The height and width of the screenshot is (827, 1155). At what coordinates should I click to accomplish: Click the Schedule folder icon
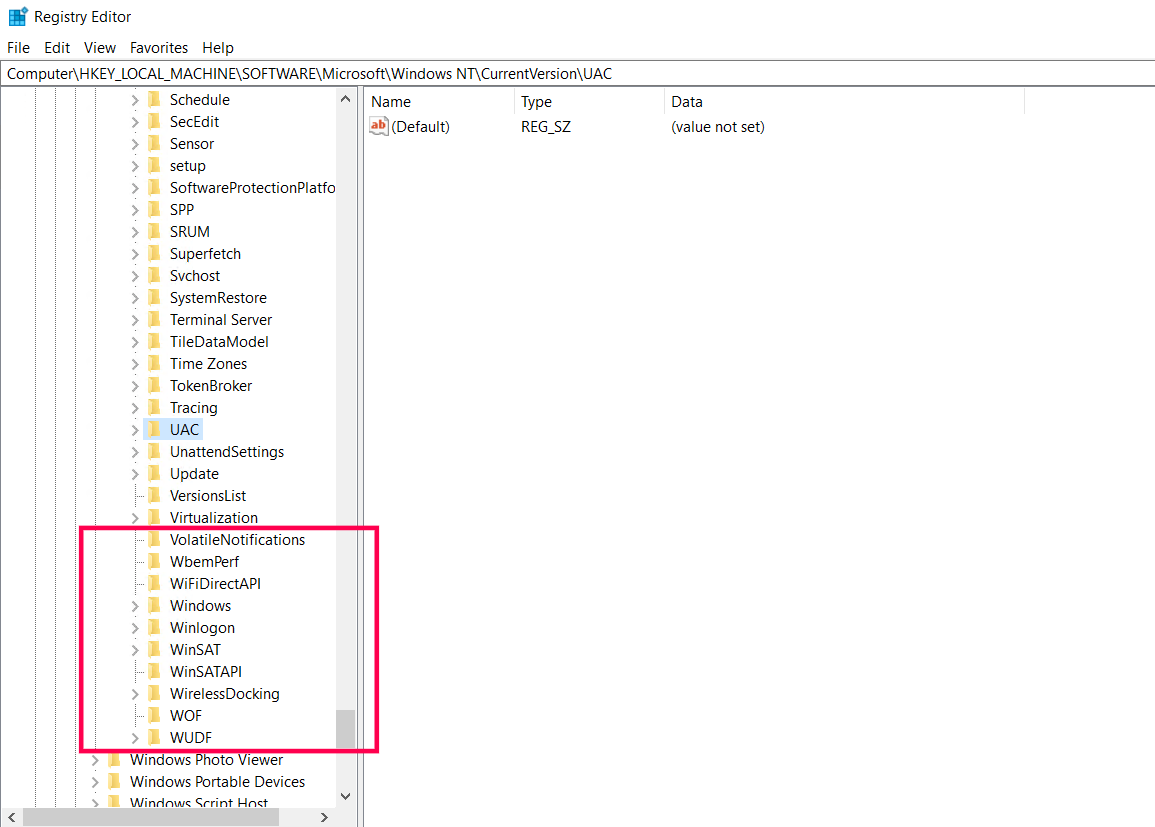pyautogui.click(x=154, y=99)
